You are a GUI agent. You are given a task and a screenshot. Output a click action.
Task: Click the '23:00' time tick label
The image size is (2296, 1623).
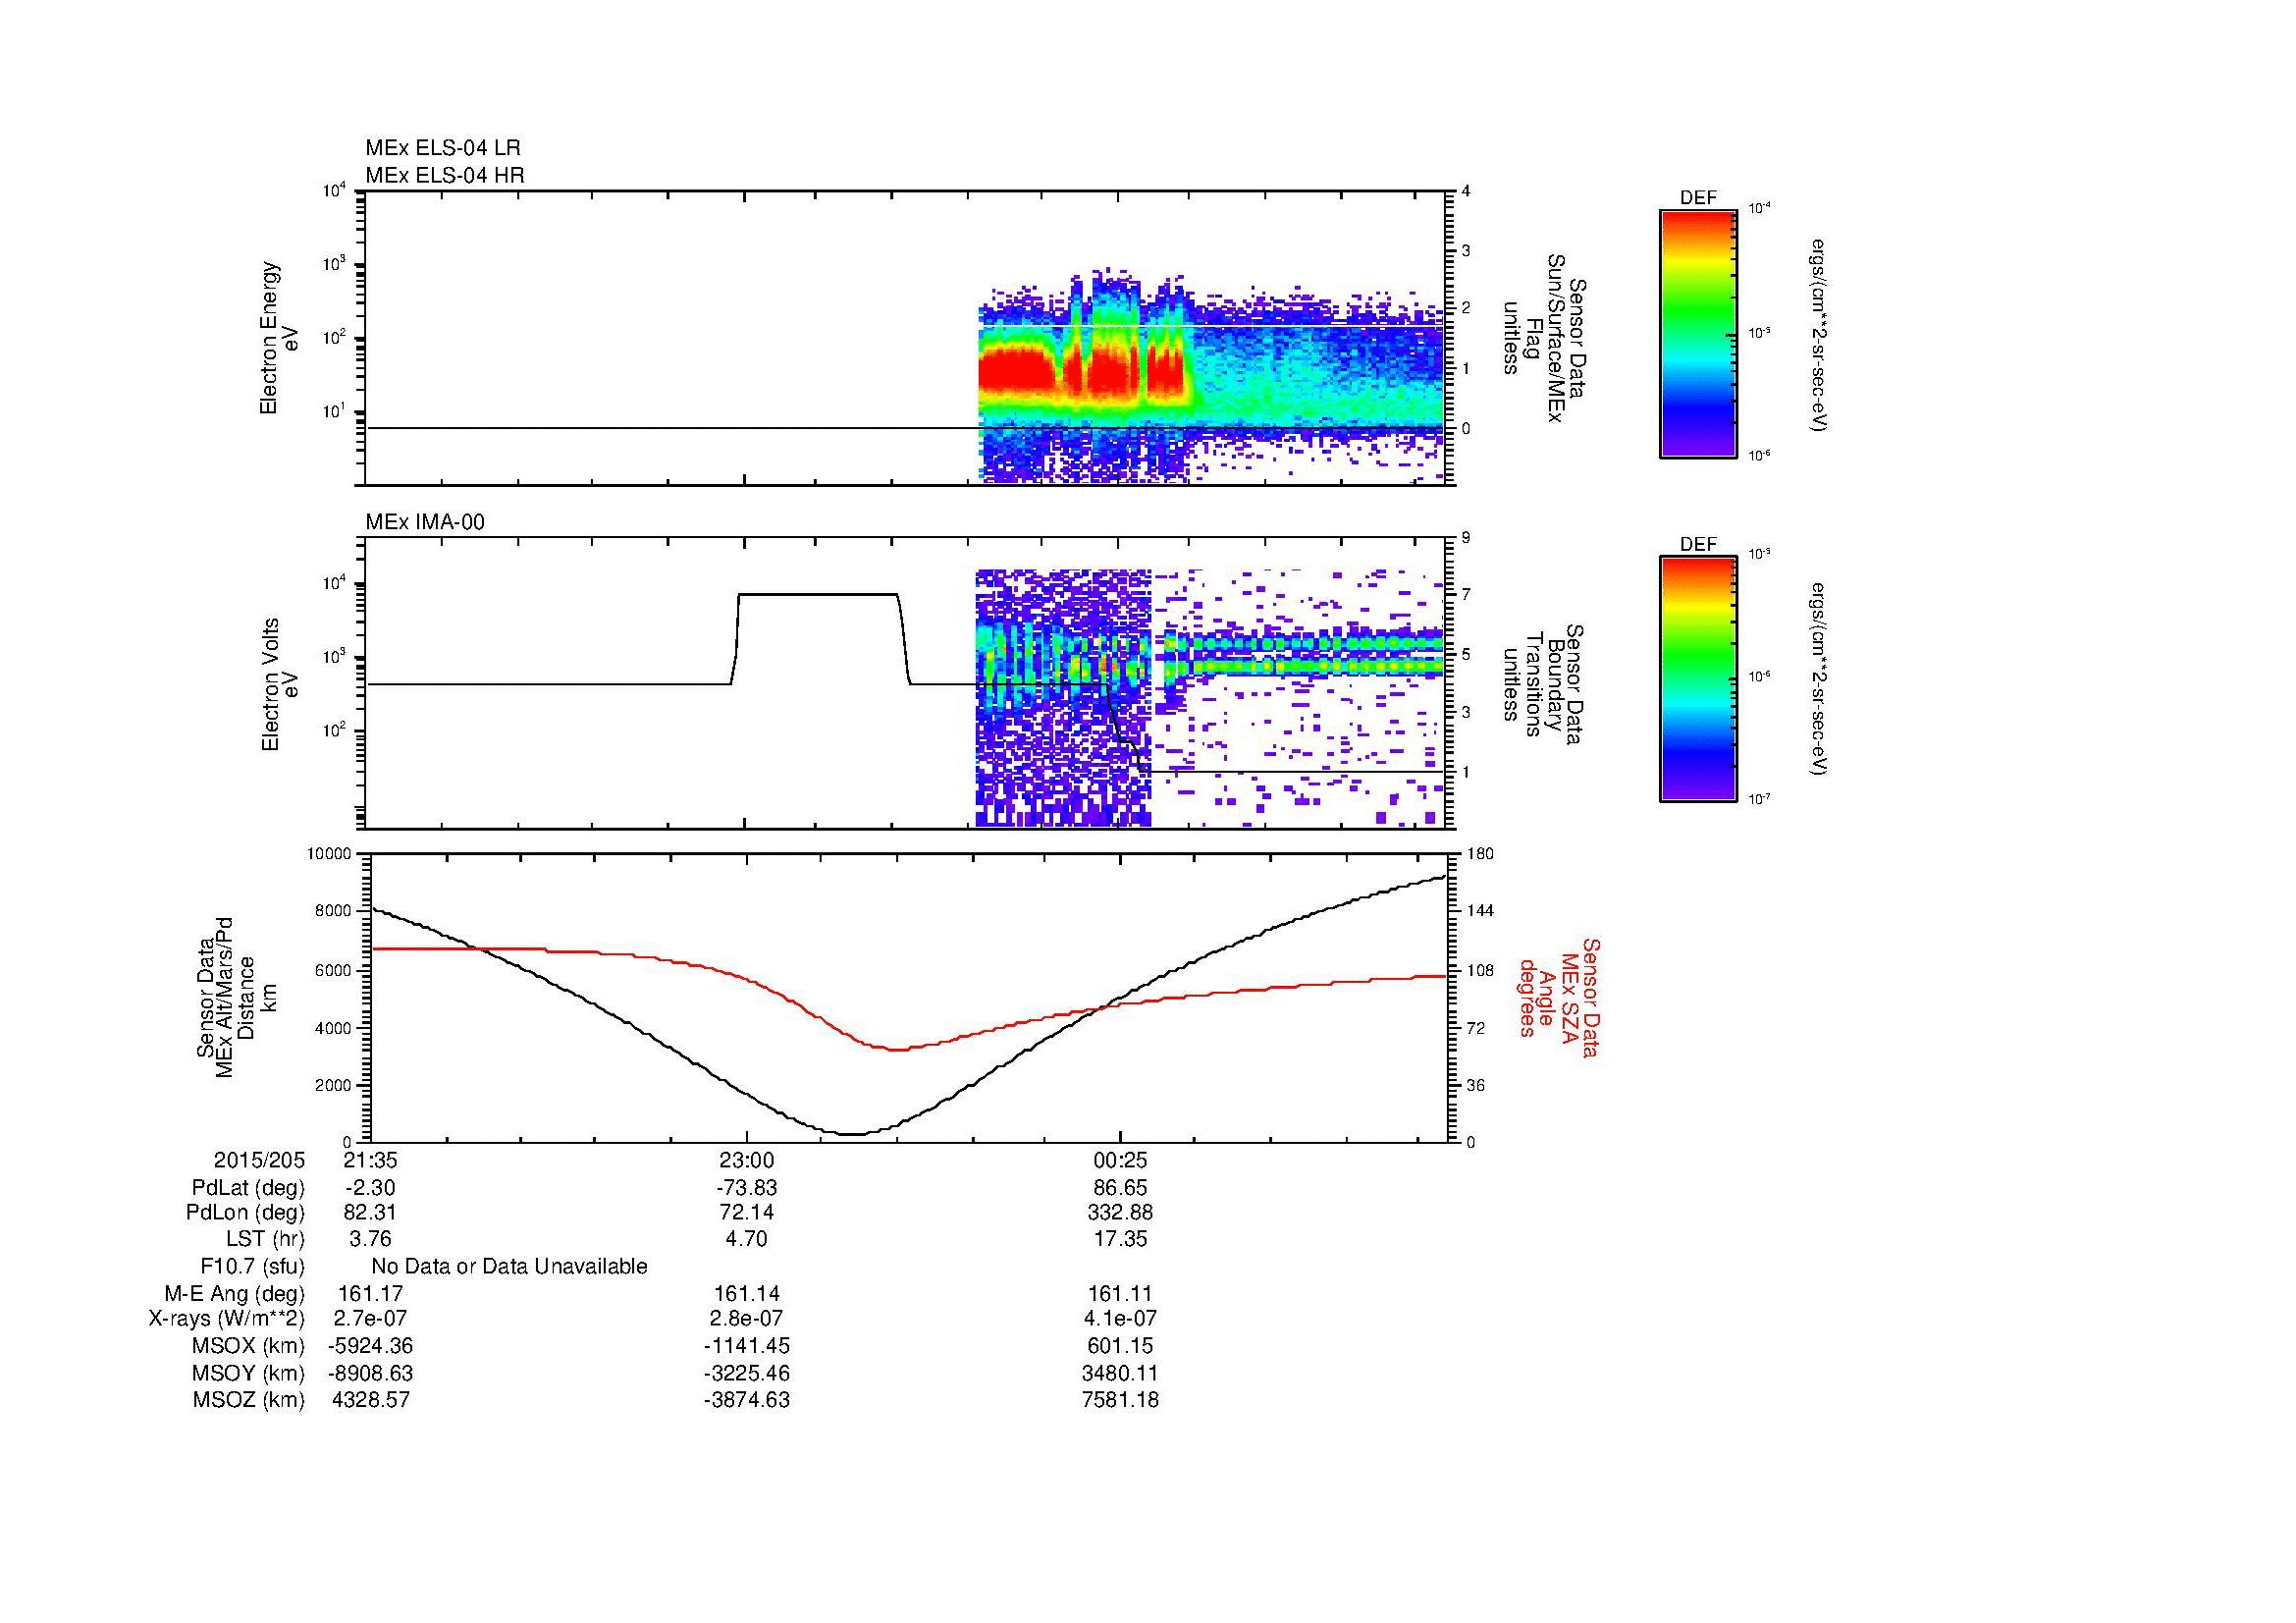[x=747, y=1161]
